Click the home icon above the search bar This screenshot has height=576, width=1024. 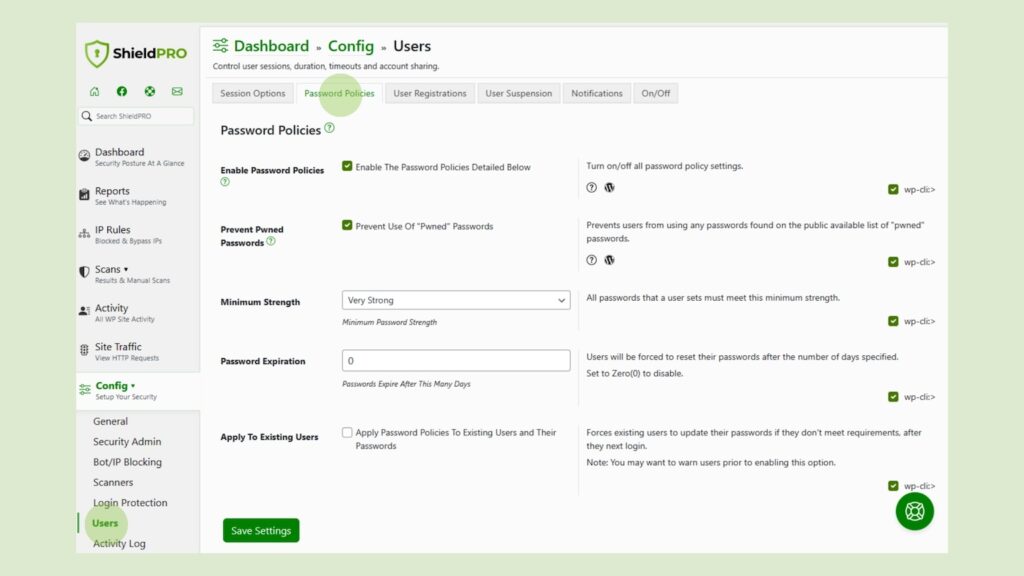tap(94, 91)
